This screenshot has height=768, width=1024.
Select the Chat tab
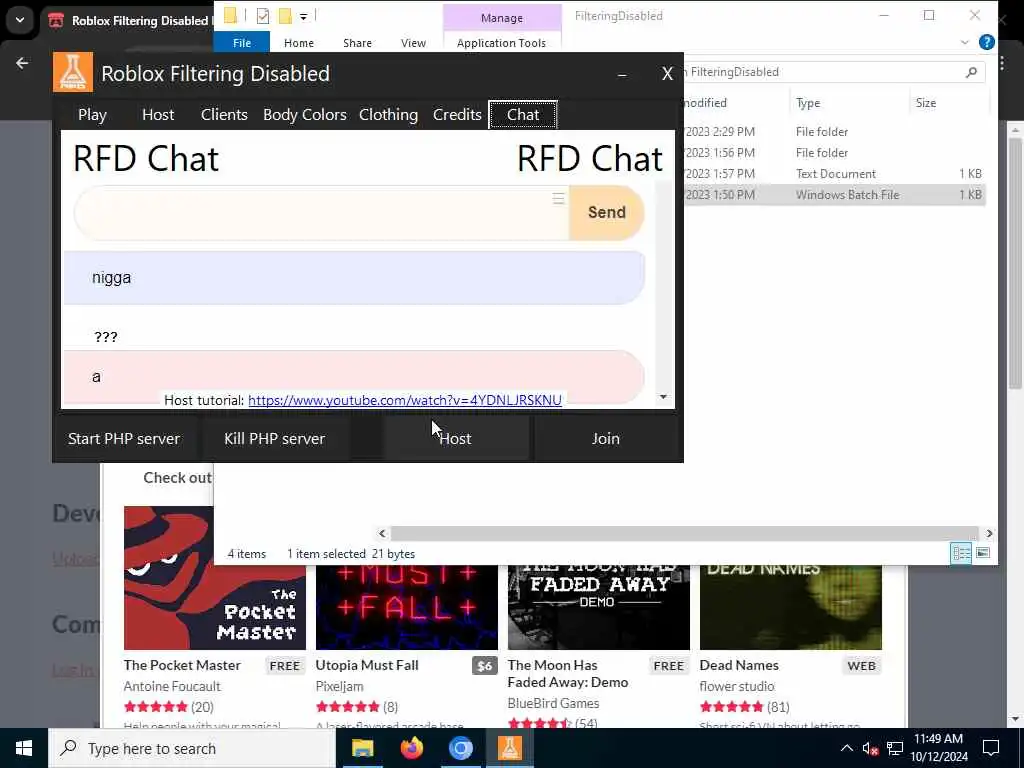[523, 115]
